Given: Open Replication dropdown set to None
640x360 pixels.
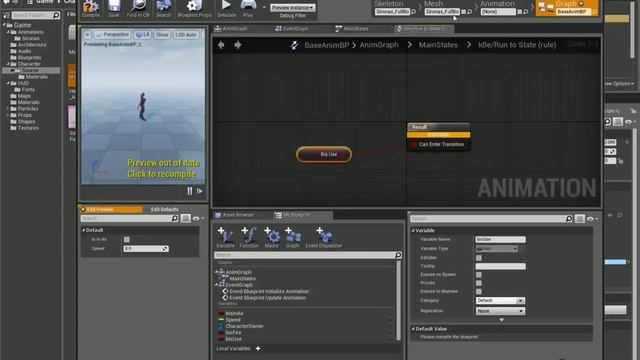Looking at the screenshot, I should click(500, 311).
